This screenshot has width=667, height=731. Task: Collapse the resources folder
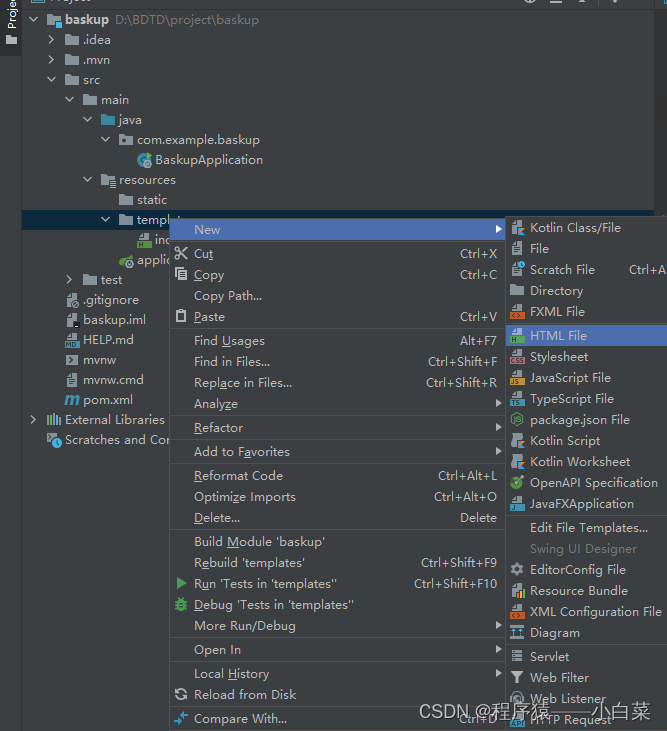click(88, 179)
